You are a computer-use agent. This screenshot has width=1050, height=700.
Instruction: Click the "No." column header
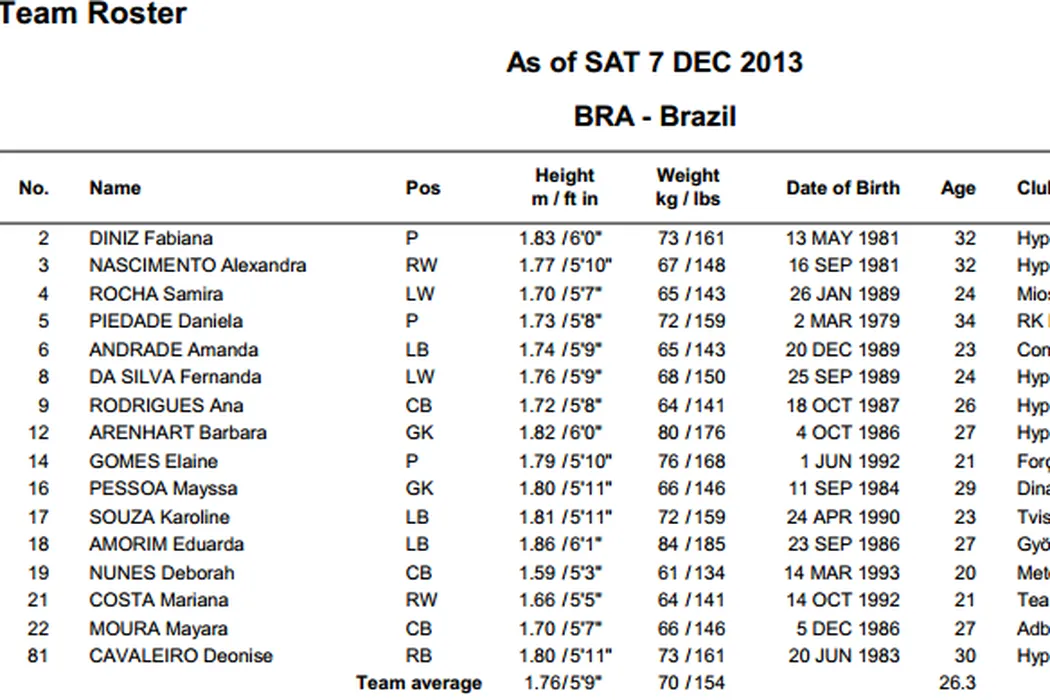click(x=34, y=188)
